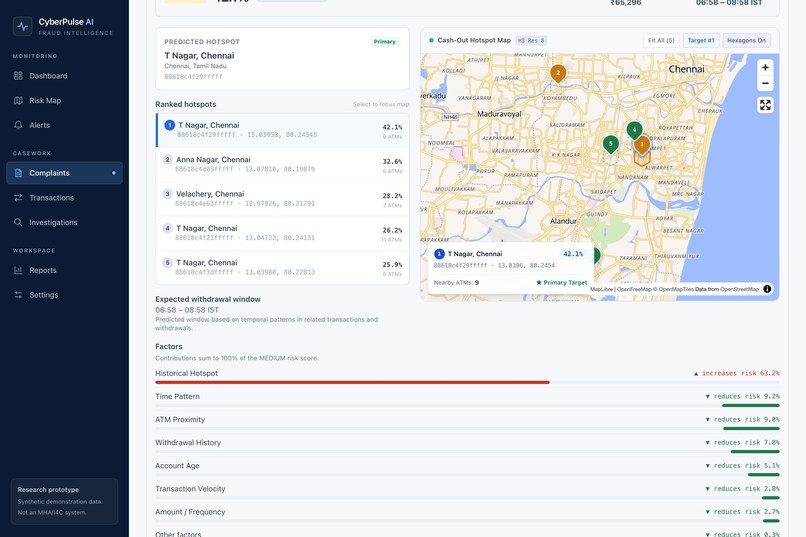
Task: Click Historical Hotspot red factor bar
Action: click(353, 382)
